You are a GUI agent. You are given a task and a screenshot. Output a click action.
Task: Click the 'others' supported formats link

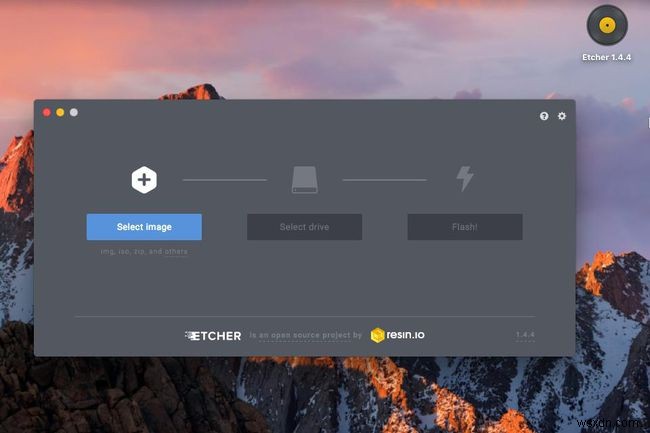[x=176, y=252]
